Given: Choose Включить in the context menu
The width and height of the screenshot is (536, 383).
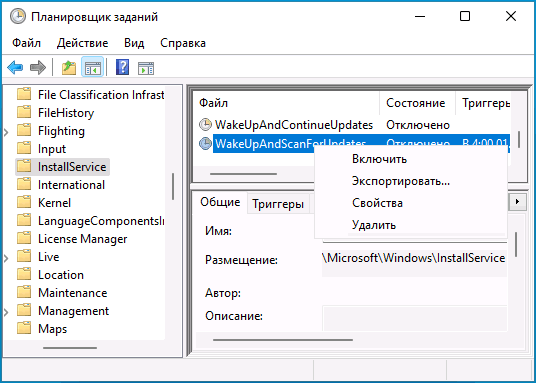Looking at the screenshot, I should (411, 159).
